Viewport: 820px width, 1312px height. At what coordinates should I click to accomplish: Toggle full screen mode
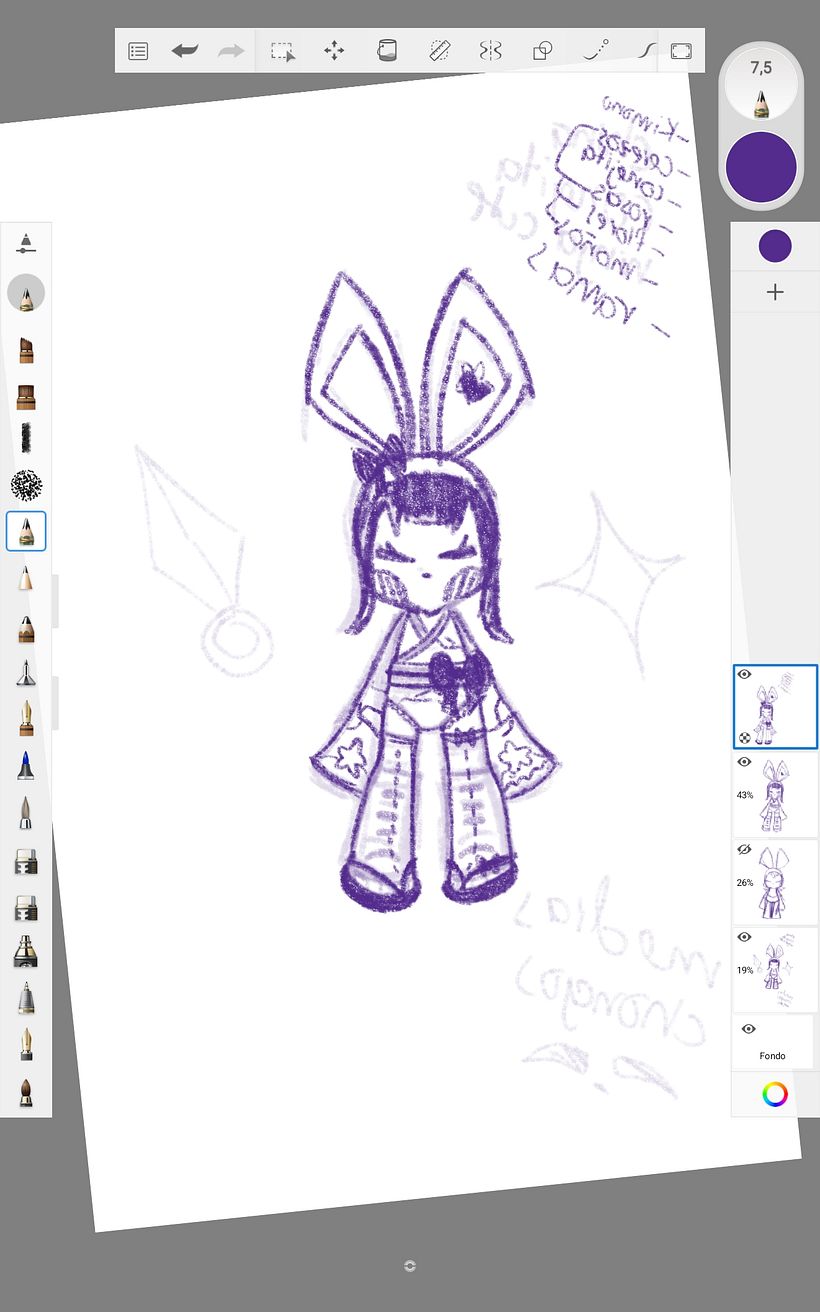(x=681, y=51)
